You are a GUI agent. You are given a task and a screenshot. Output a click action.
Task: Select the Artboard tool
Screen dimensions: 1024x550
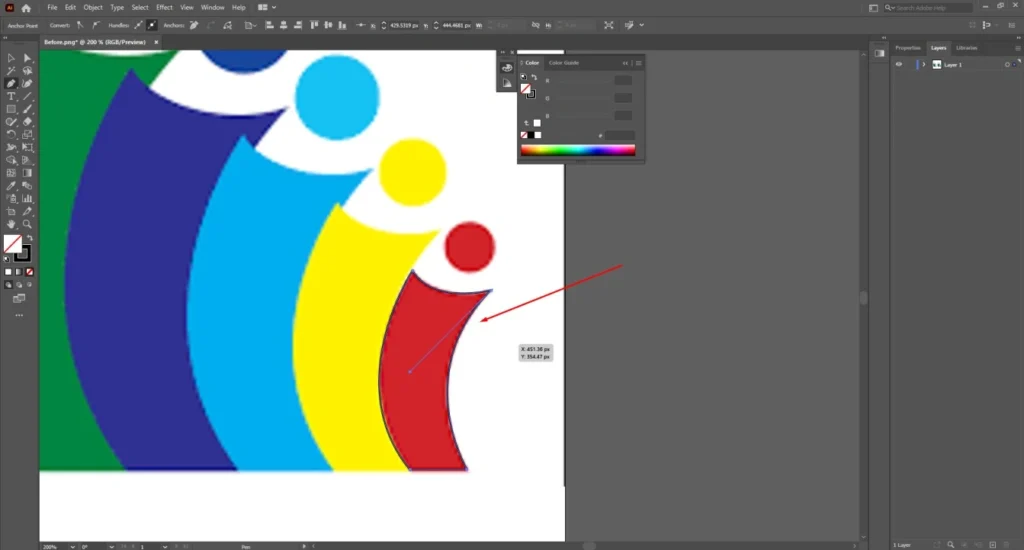click(11, 212)
